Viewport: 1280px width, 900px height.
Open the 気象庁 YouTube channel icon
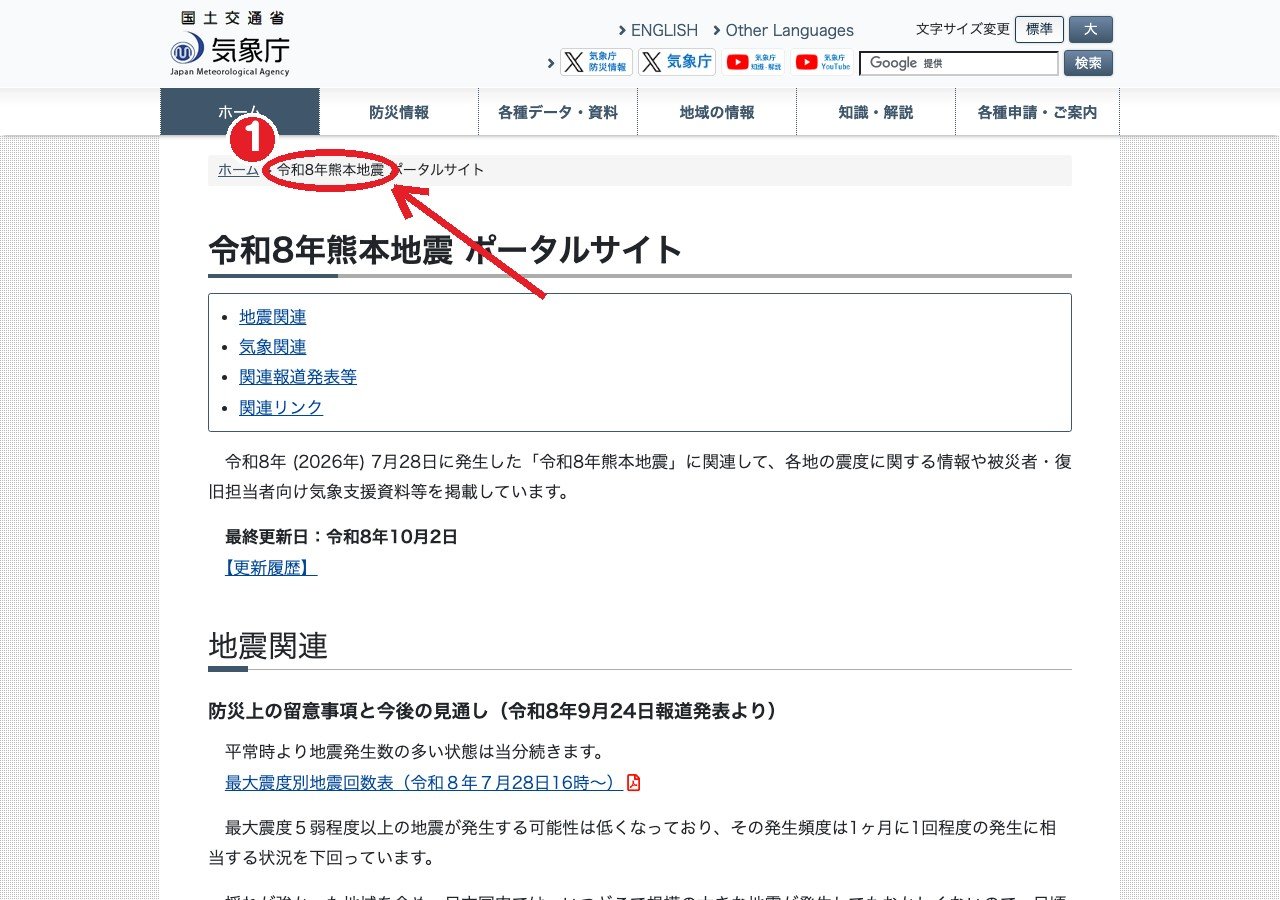823,62
